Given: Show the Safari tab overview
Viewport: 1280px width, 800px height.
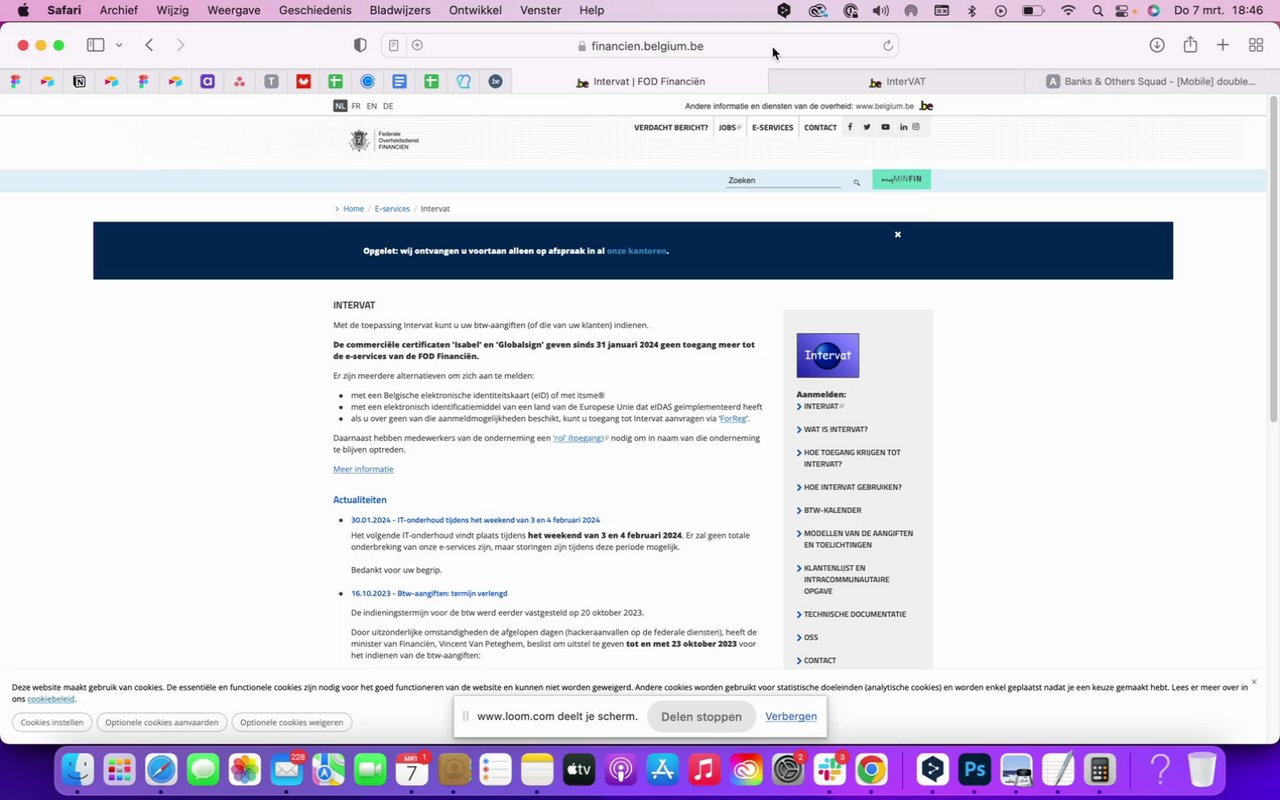Looking at the screenshot, I should tap(1256, 45).
